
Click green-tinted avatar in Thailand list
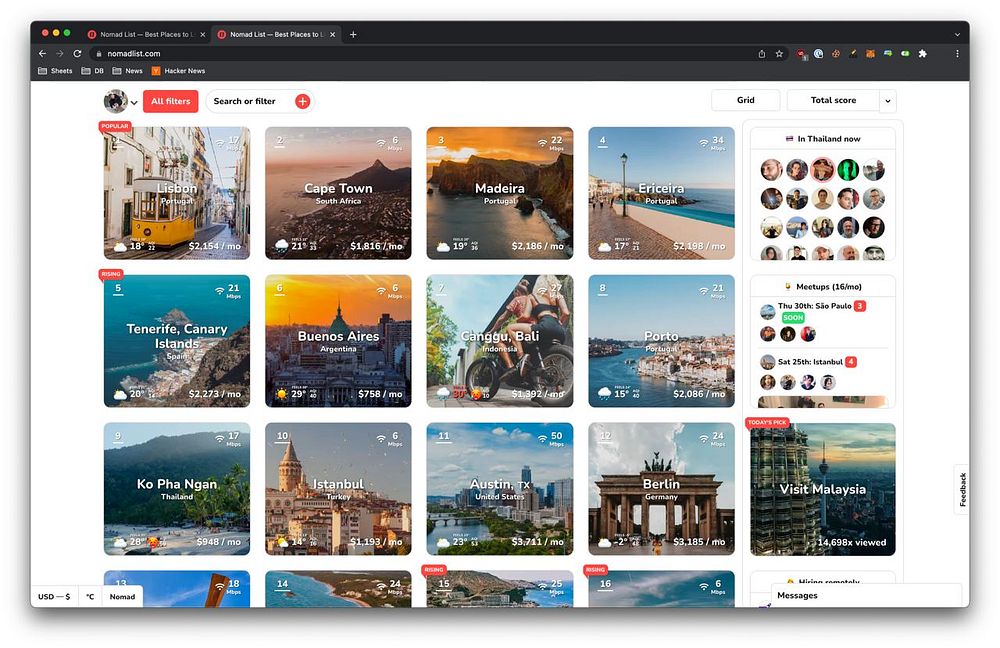tap(848, 170)
